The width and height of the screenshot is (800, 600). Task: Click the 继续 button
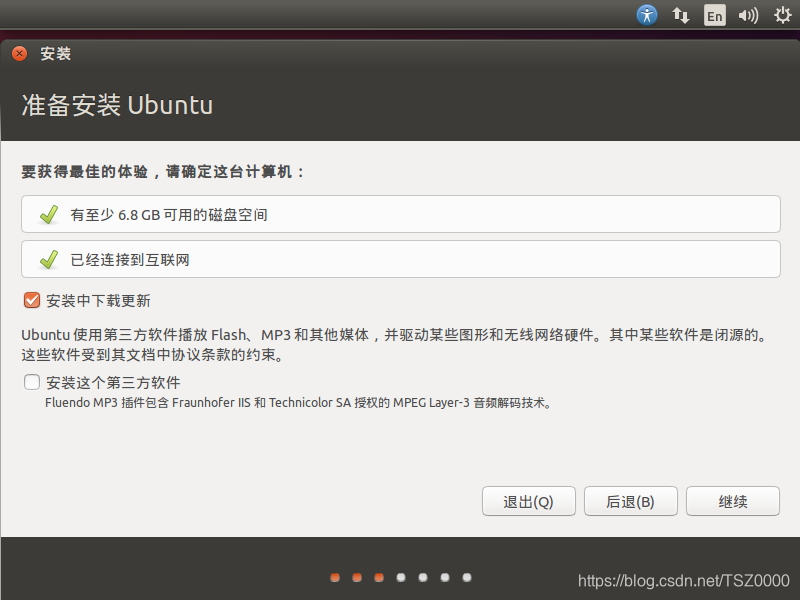(733, 501)
